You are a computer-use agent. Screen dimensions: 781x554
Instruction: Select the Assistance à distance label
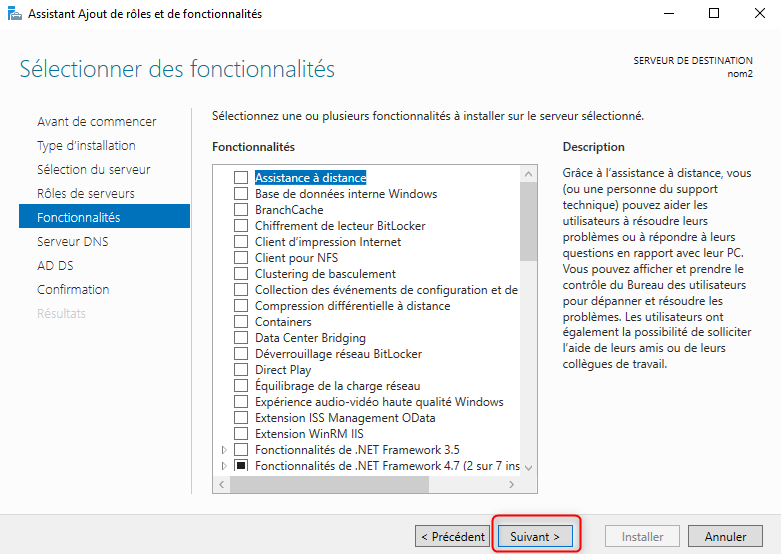(310, 178)
